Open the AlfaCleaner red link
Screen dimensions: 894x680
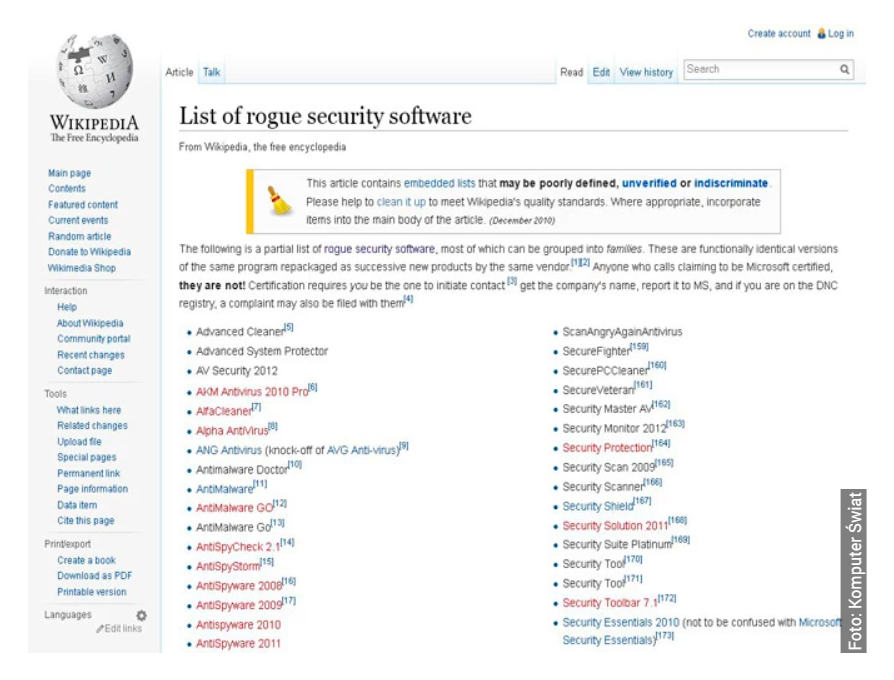pyautogui.click(x=224, y=412)
